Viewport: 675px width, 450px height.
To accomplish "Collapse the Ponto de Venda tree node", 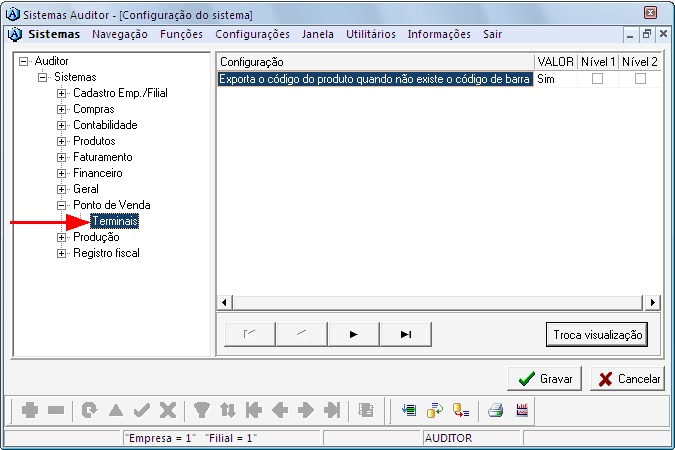I will coord(62,205).
